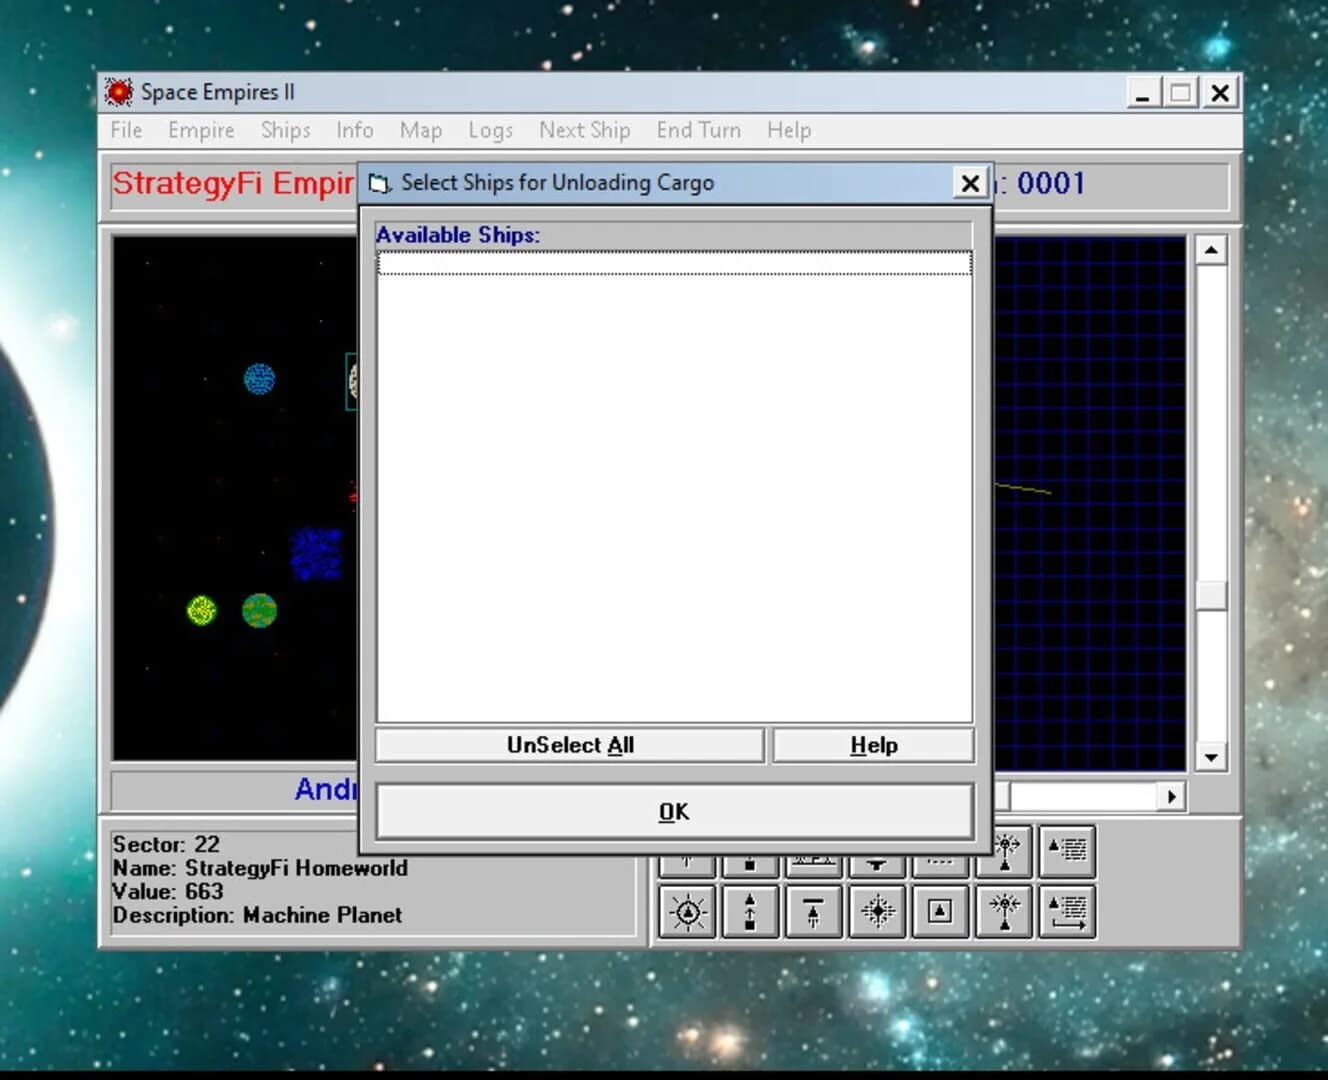The image size is (1328, 1080).
Task: Click the drop cargo icon showing triangle under bar
Action: (813, 912)
